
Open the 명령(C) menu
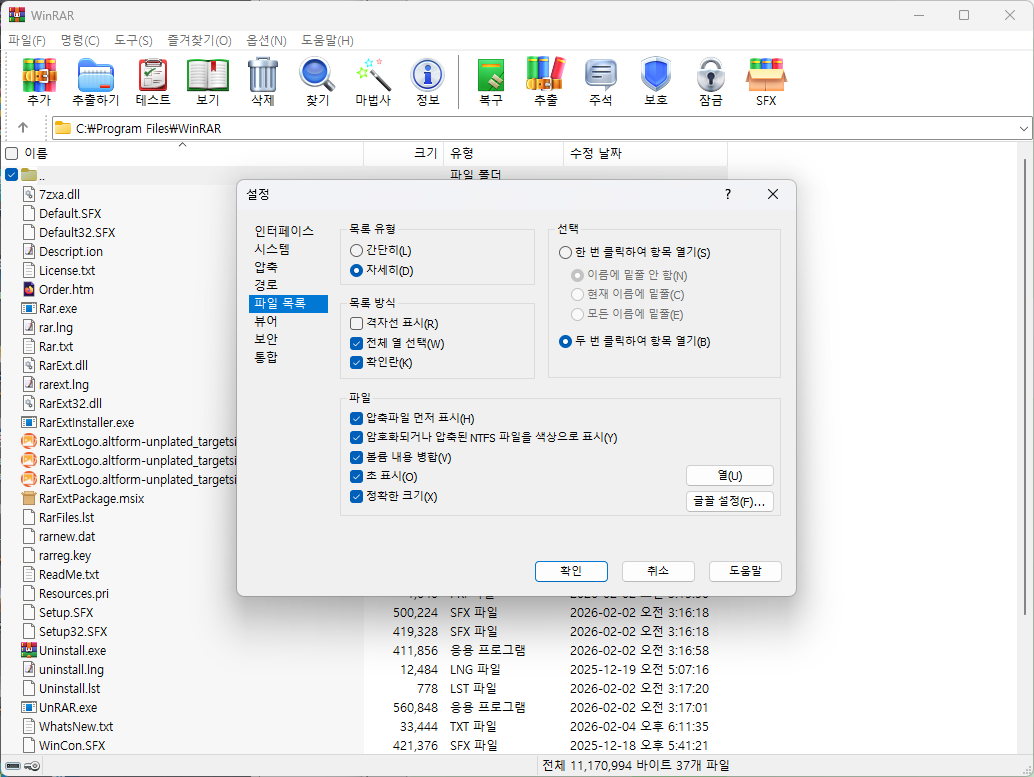click(x=80, y=40)
